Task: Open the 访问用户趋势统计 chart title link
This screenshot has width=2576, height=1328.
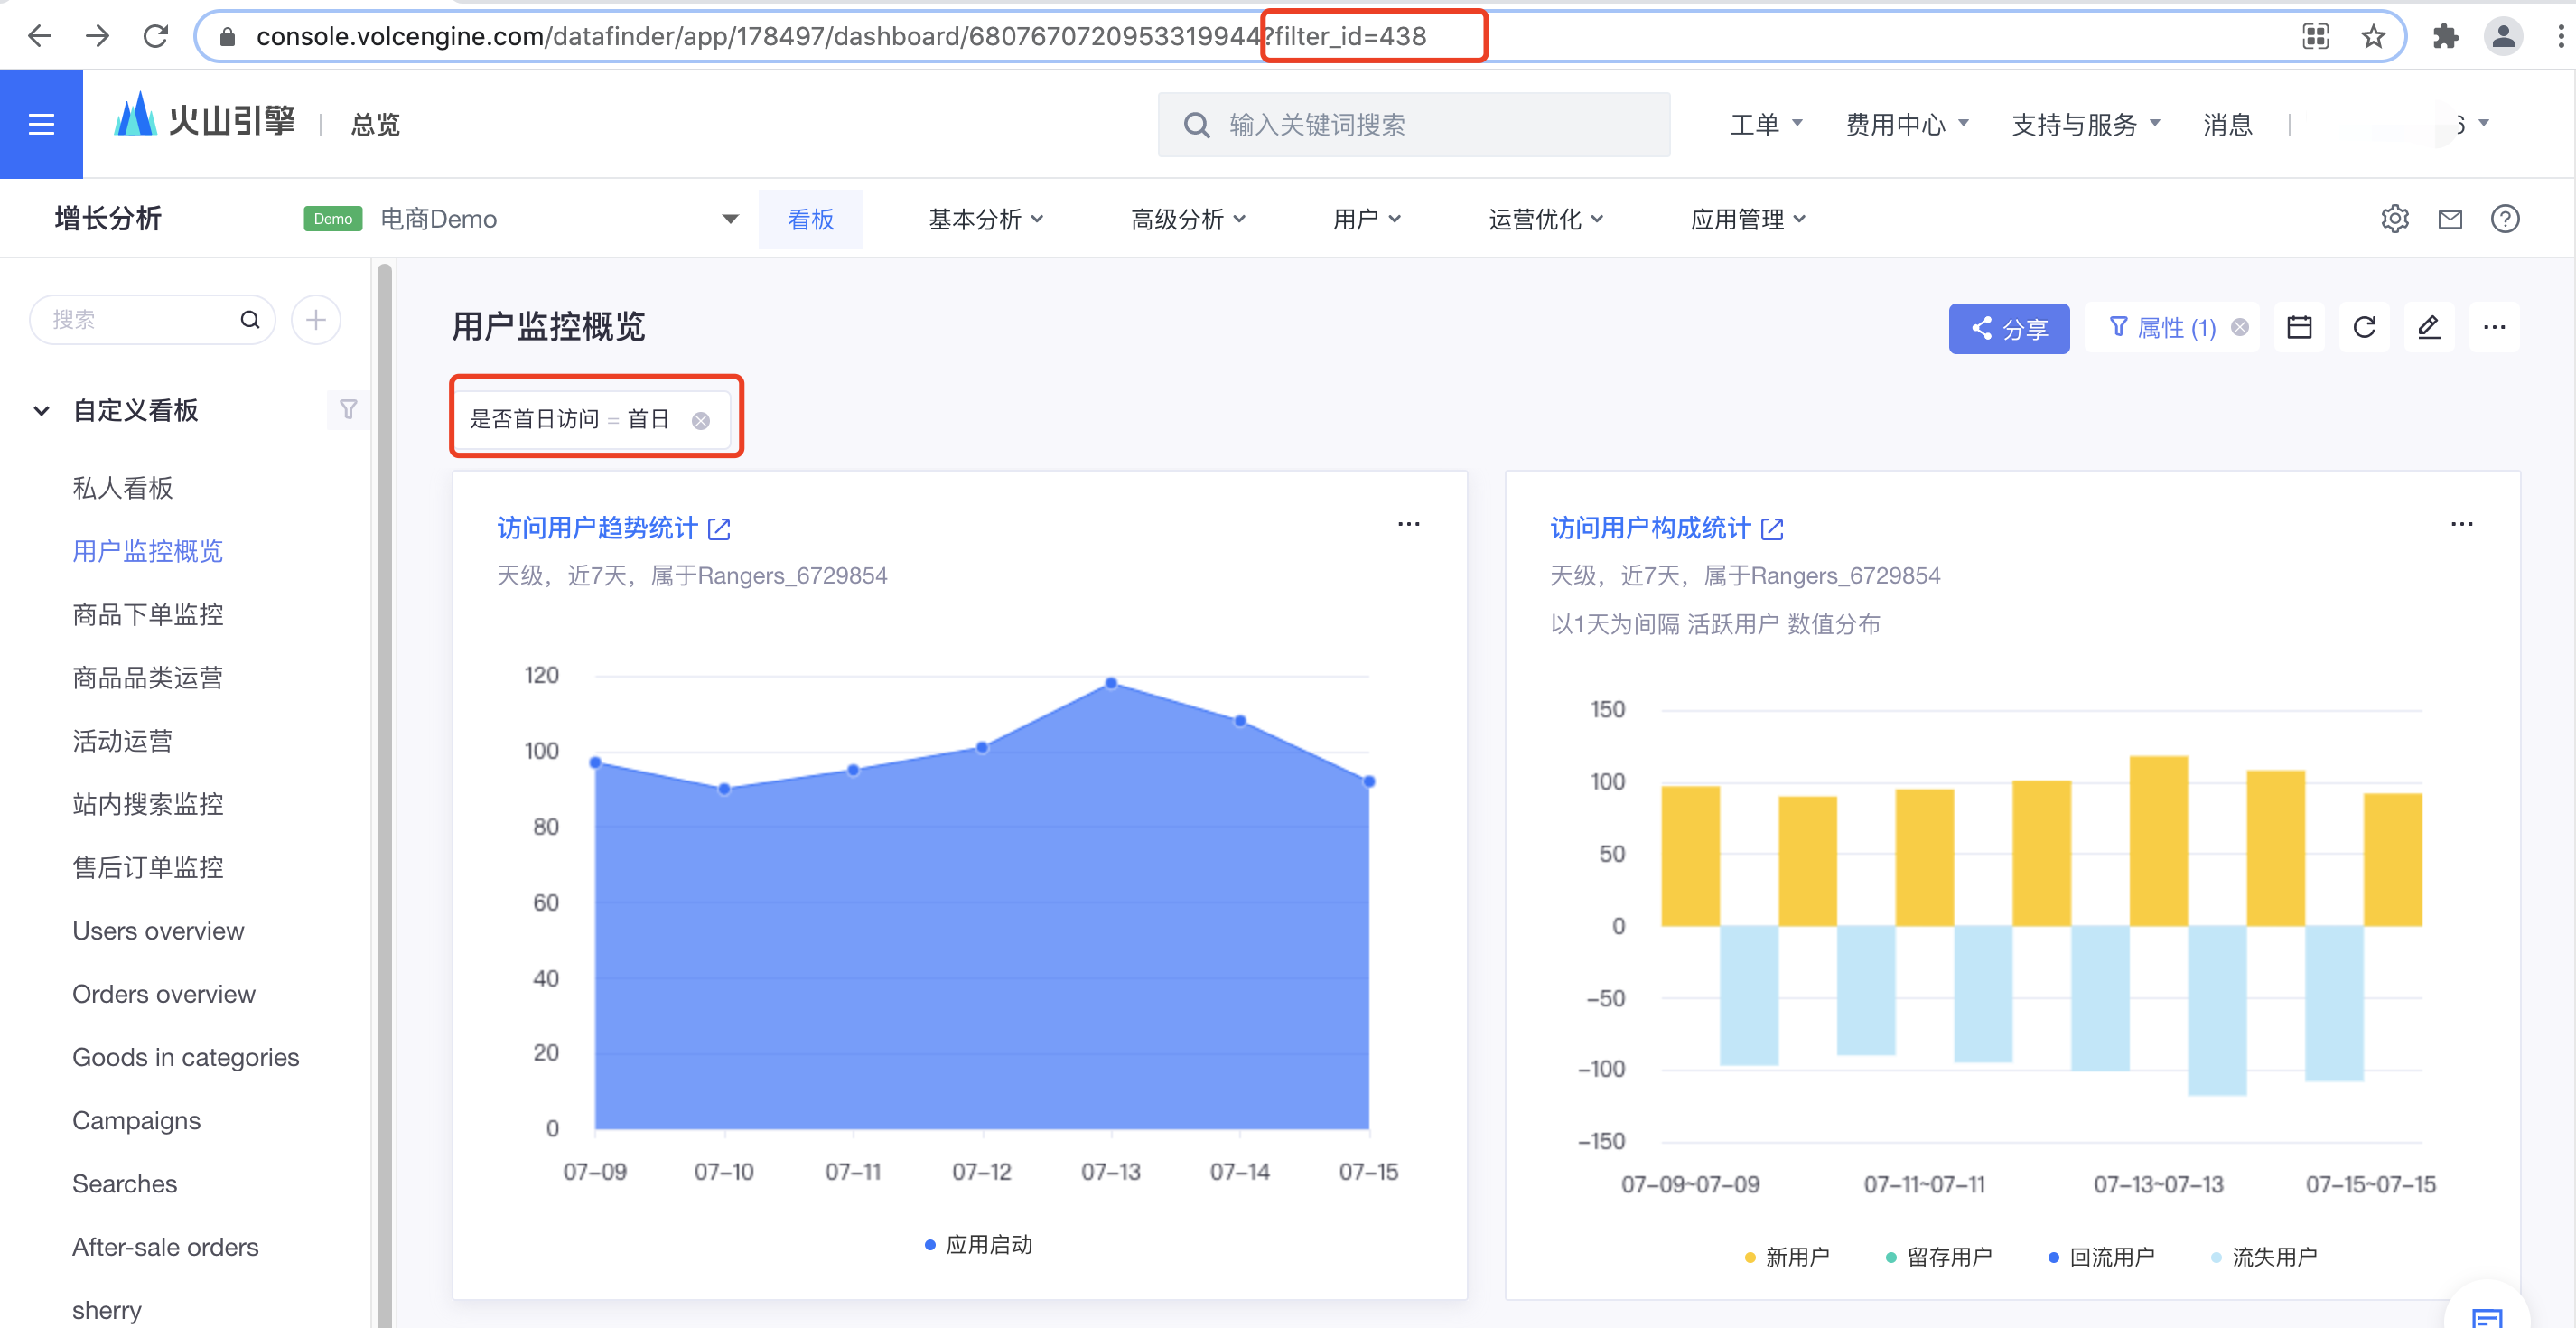Action: click(x=597, y=528)
